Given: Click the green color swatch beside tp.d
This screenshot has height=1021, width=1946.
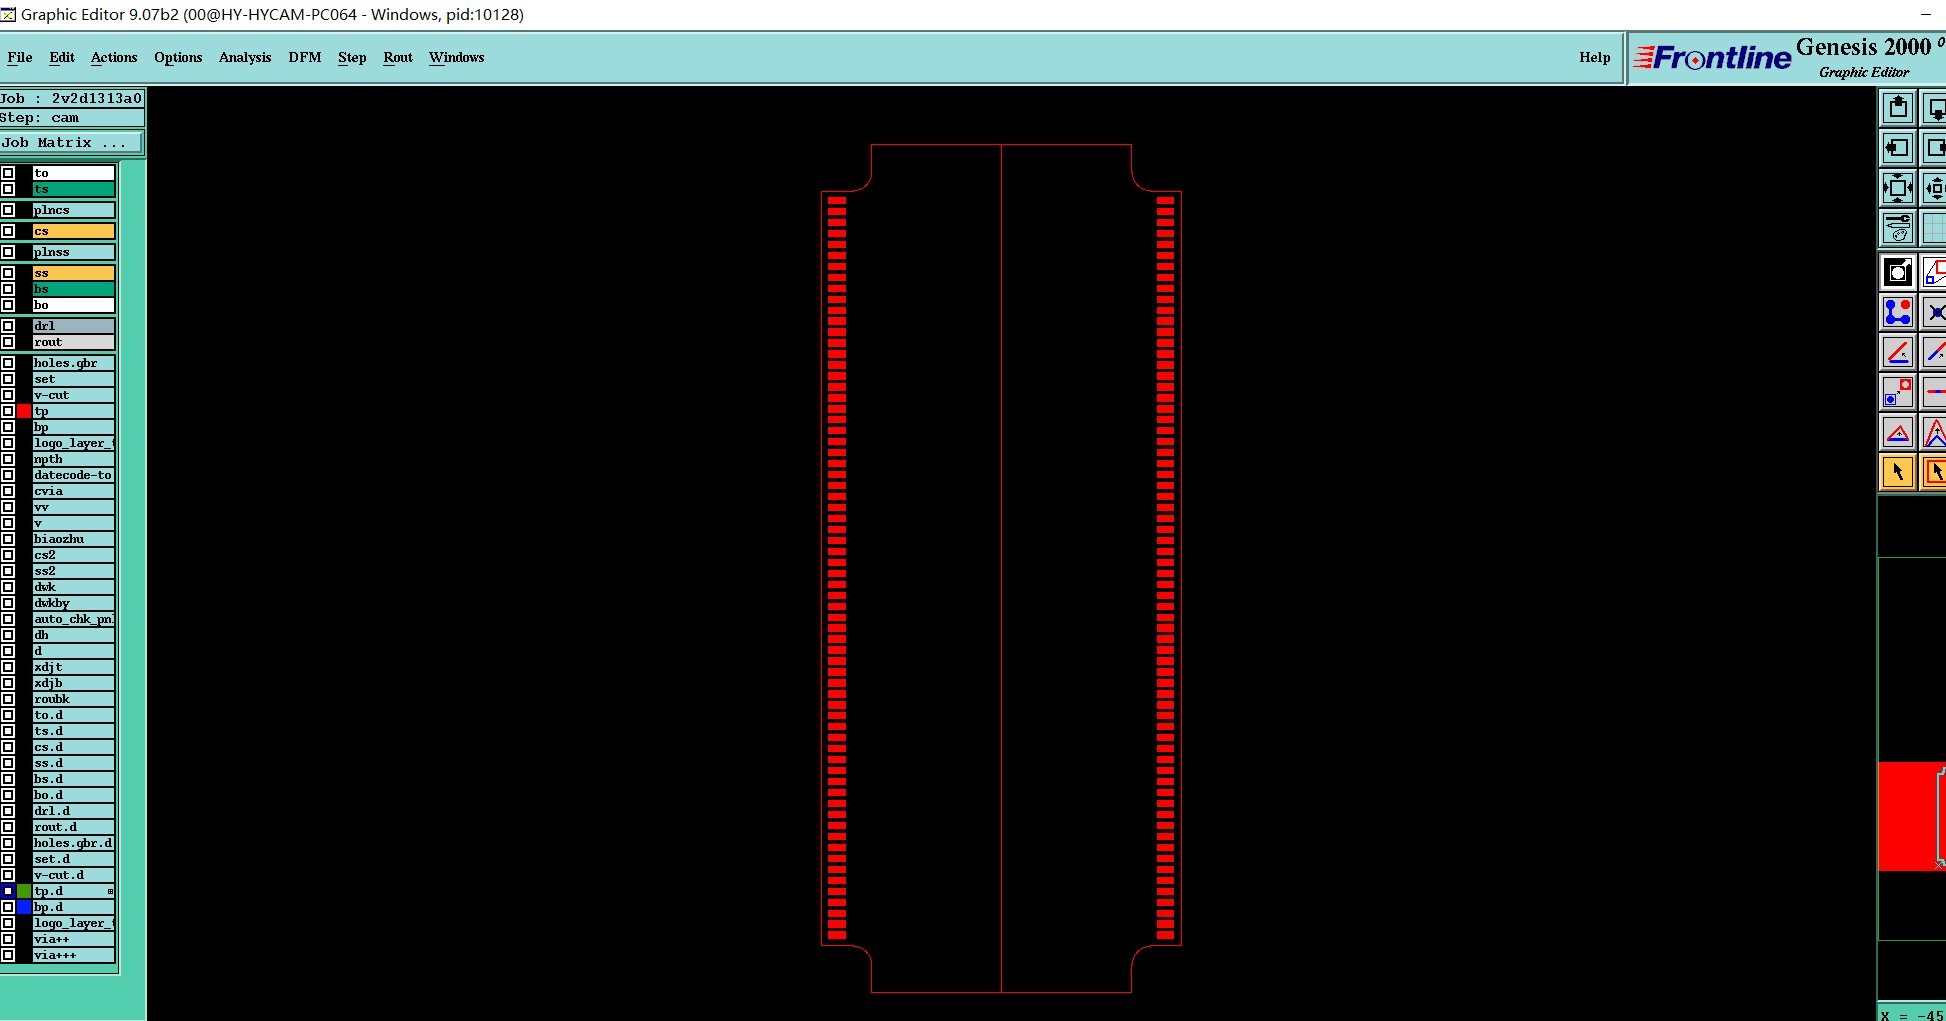Looking at the screenshot, I should (24, 891).
